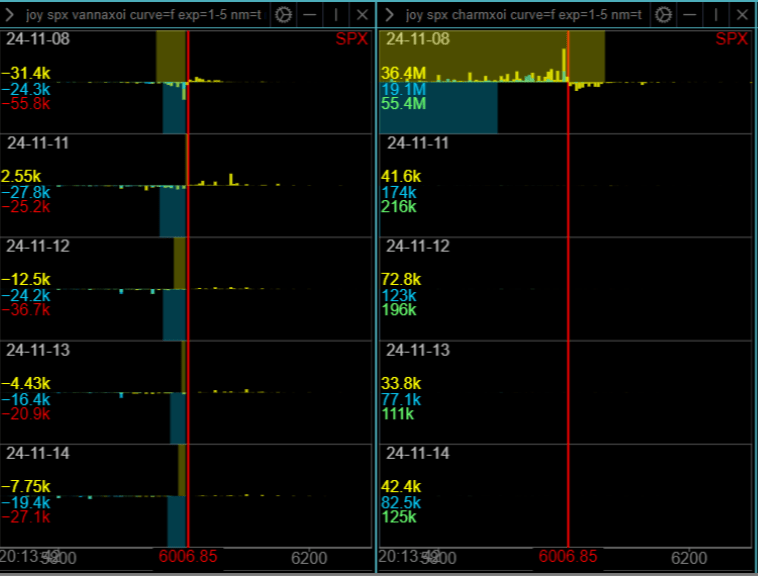Click yellow −31.4k value
Viewport: 758px width, 576px height.
coord(26,73)
